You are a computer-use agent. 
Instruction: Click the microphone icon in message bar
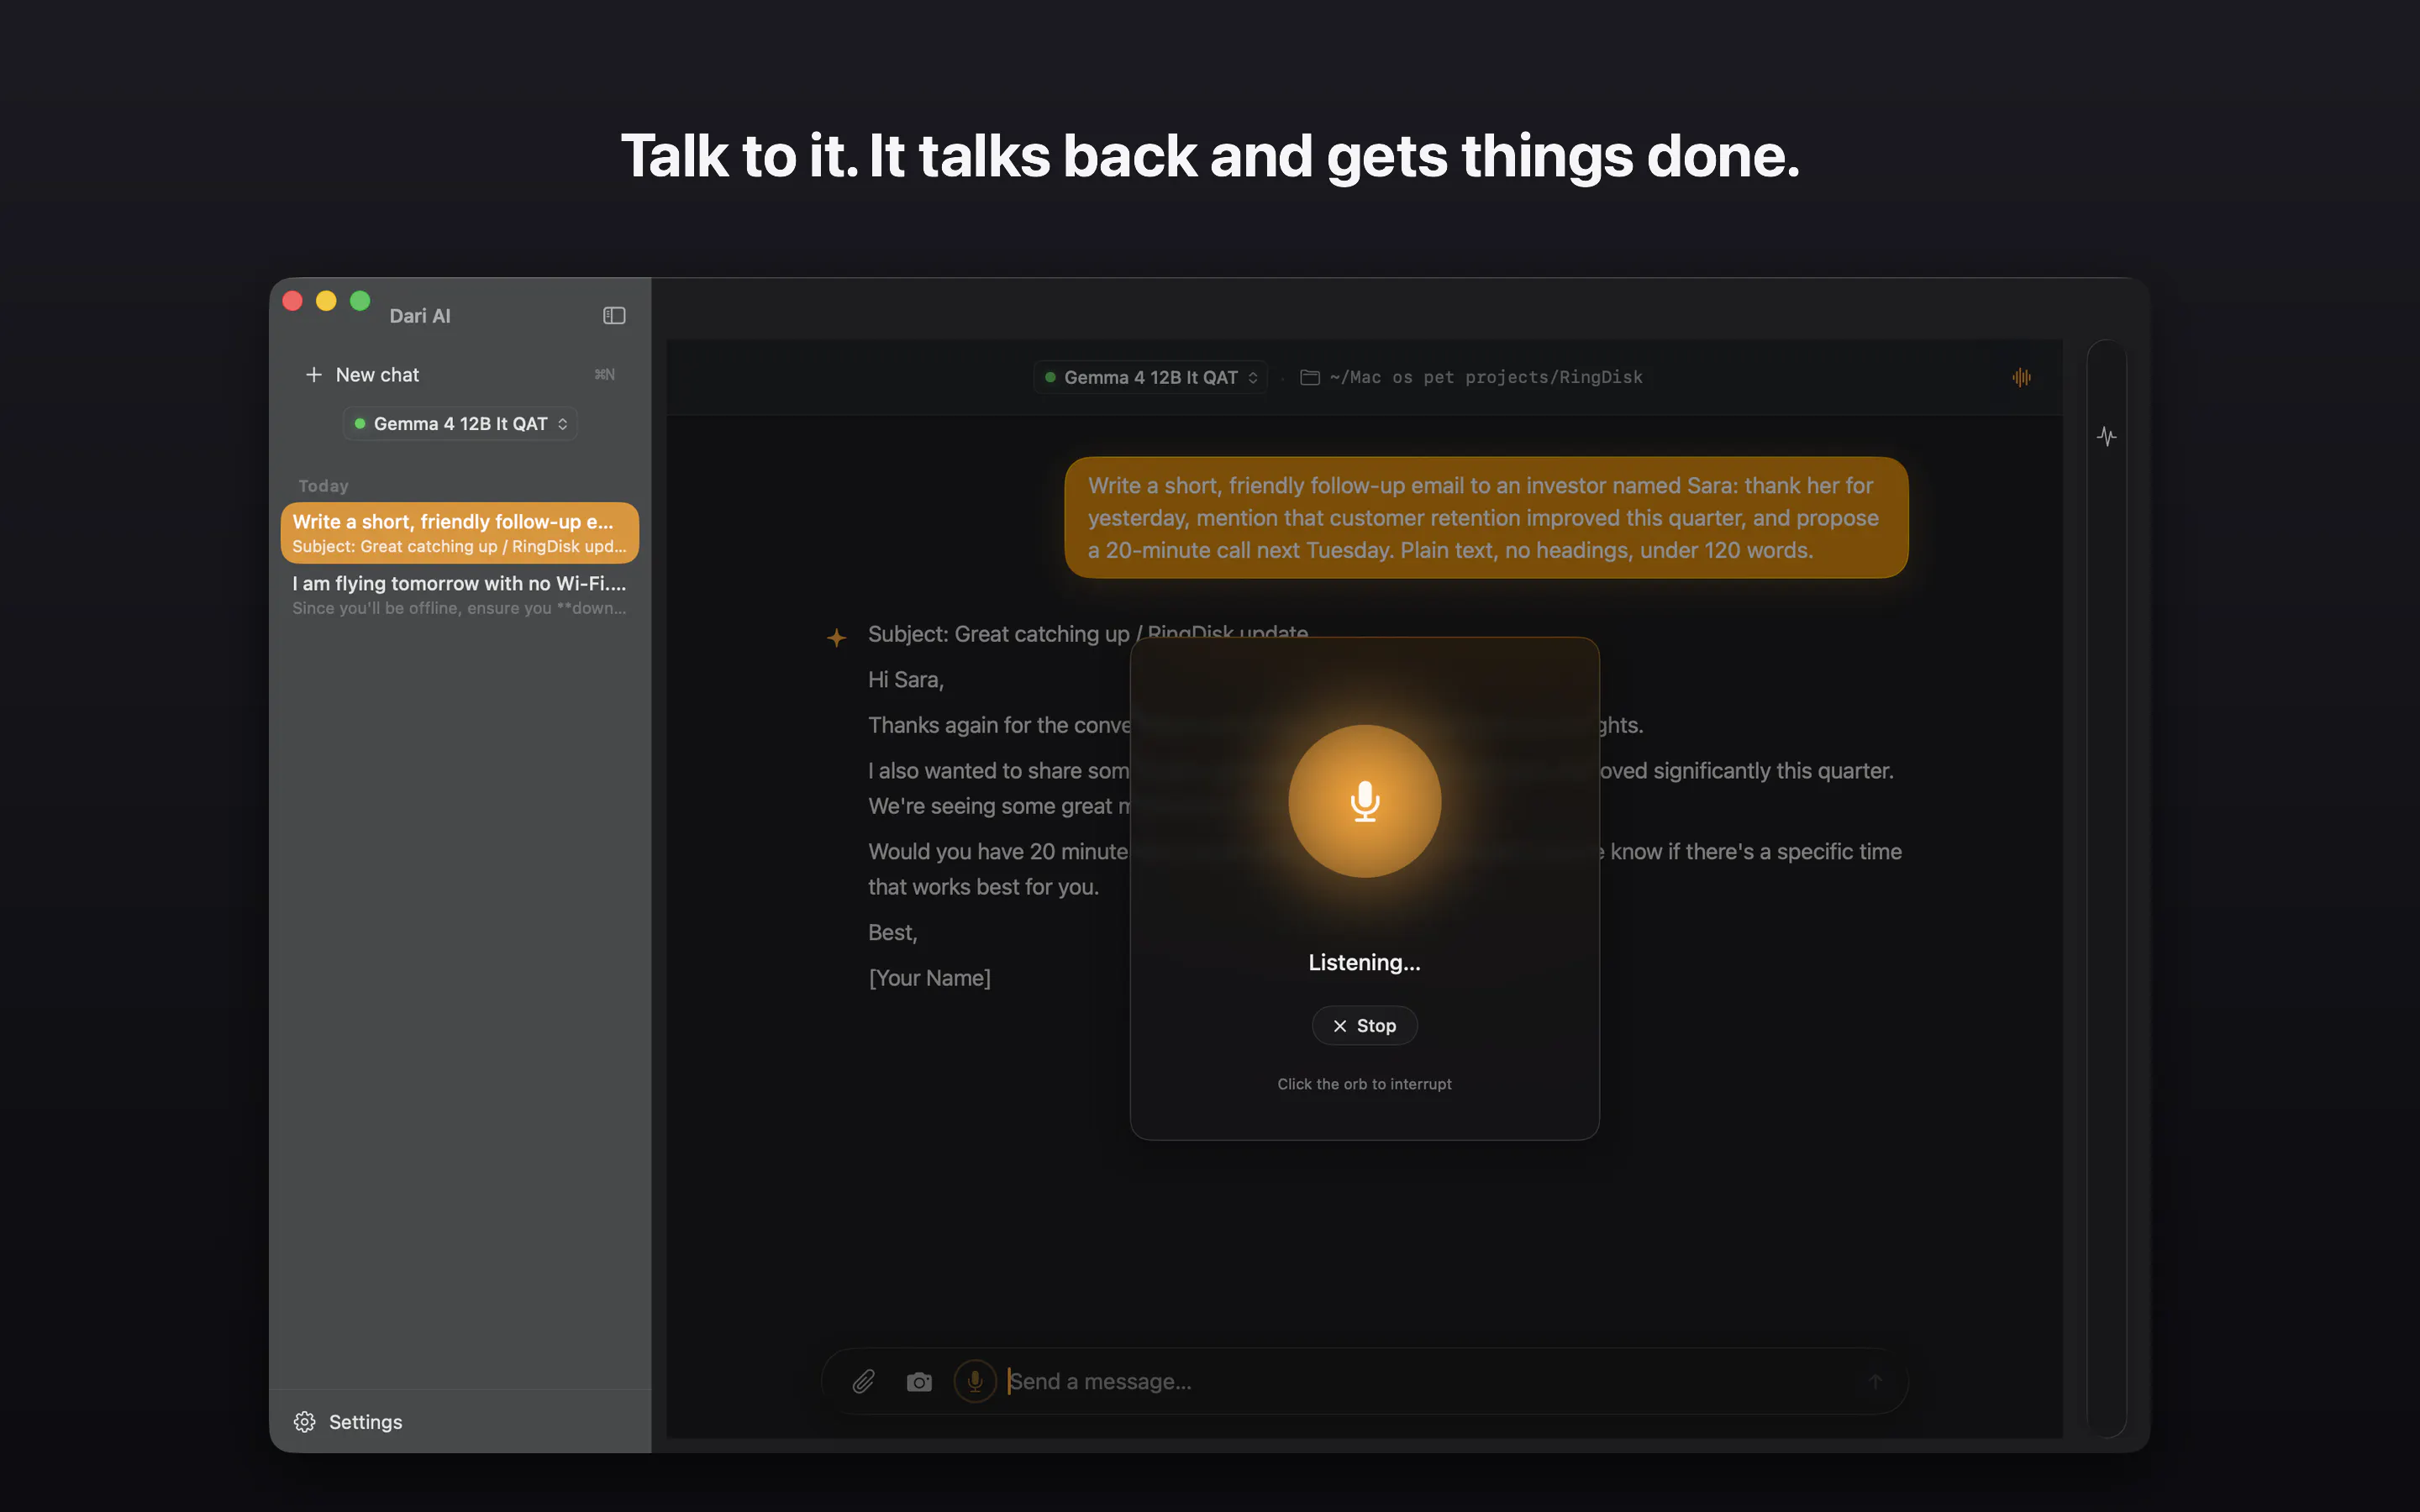tap(975, 1381)
